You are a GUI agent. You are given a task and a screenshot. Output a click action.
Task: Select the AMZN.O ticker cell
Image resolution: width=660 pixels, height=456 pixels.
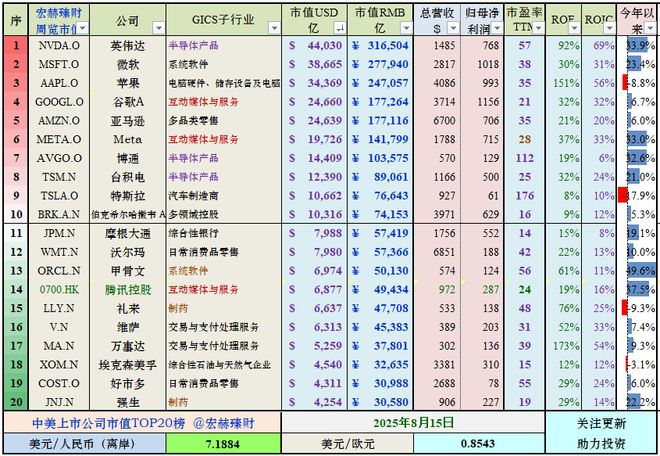tap(59, 120)
